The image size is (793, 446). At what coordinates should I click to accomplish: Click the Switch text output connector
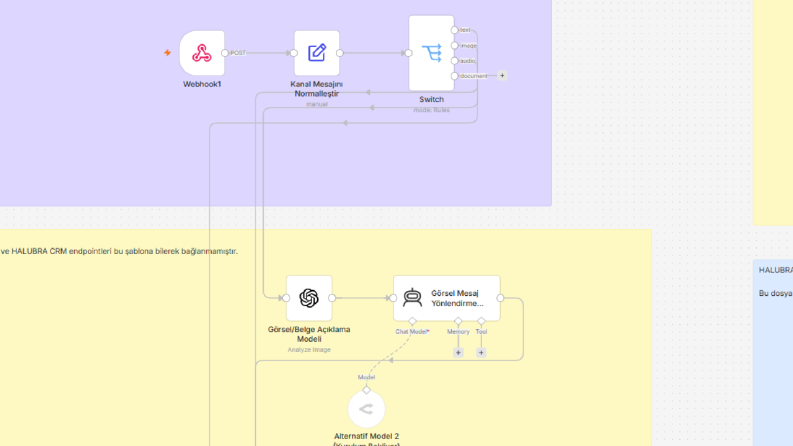454,30
